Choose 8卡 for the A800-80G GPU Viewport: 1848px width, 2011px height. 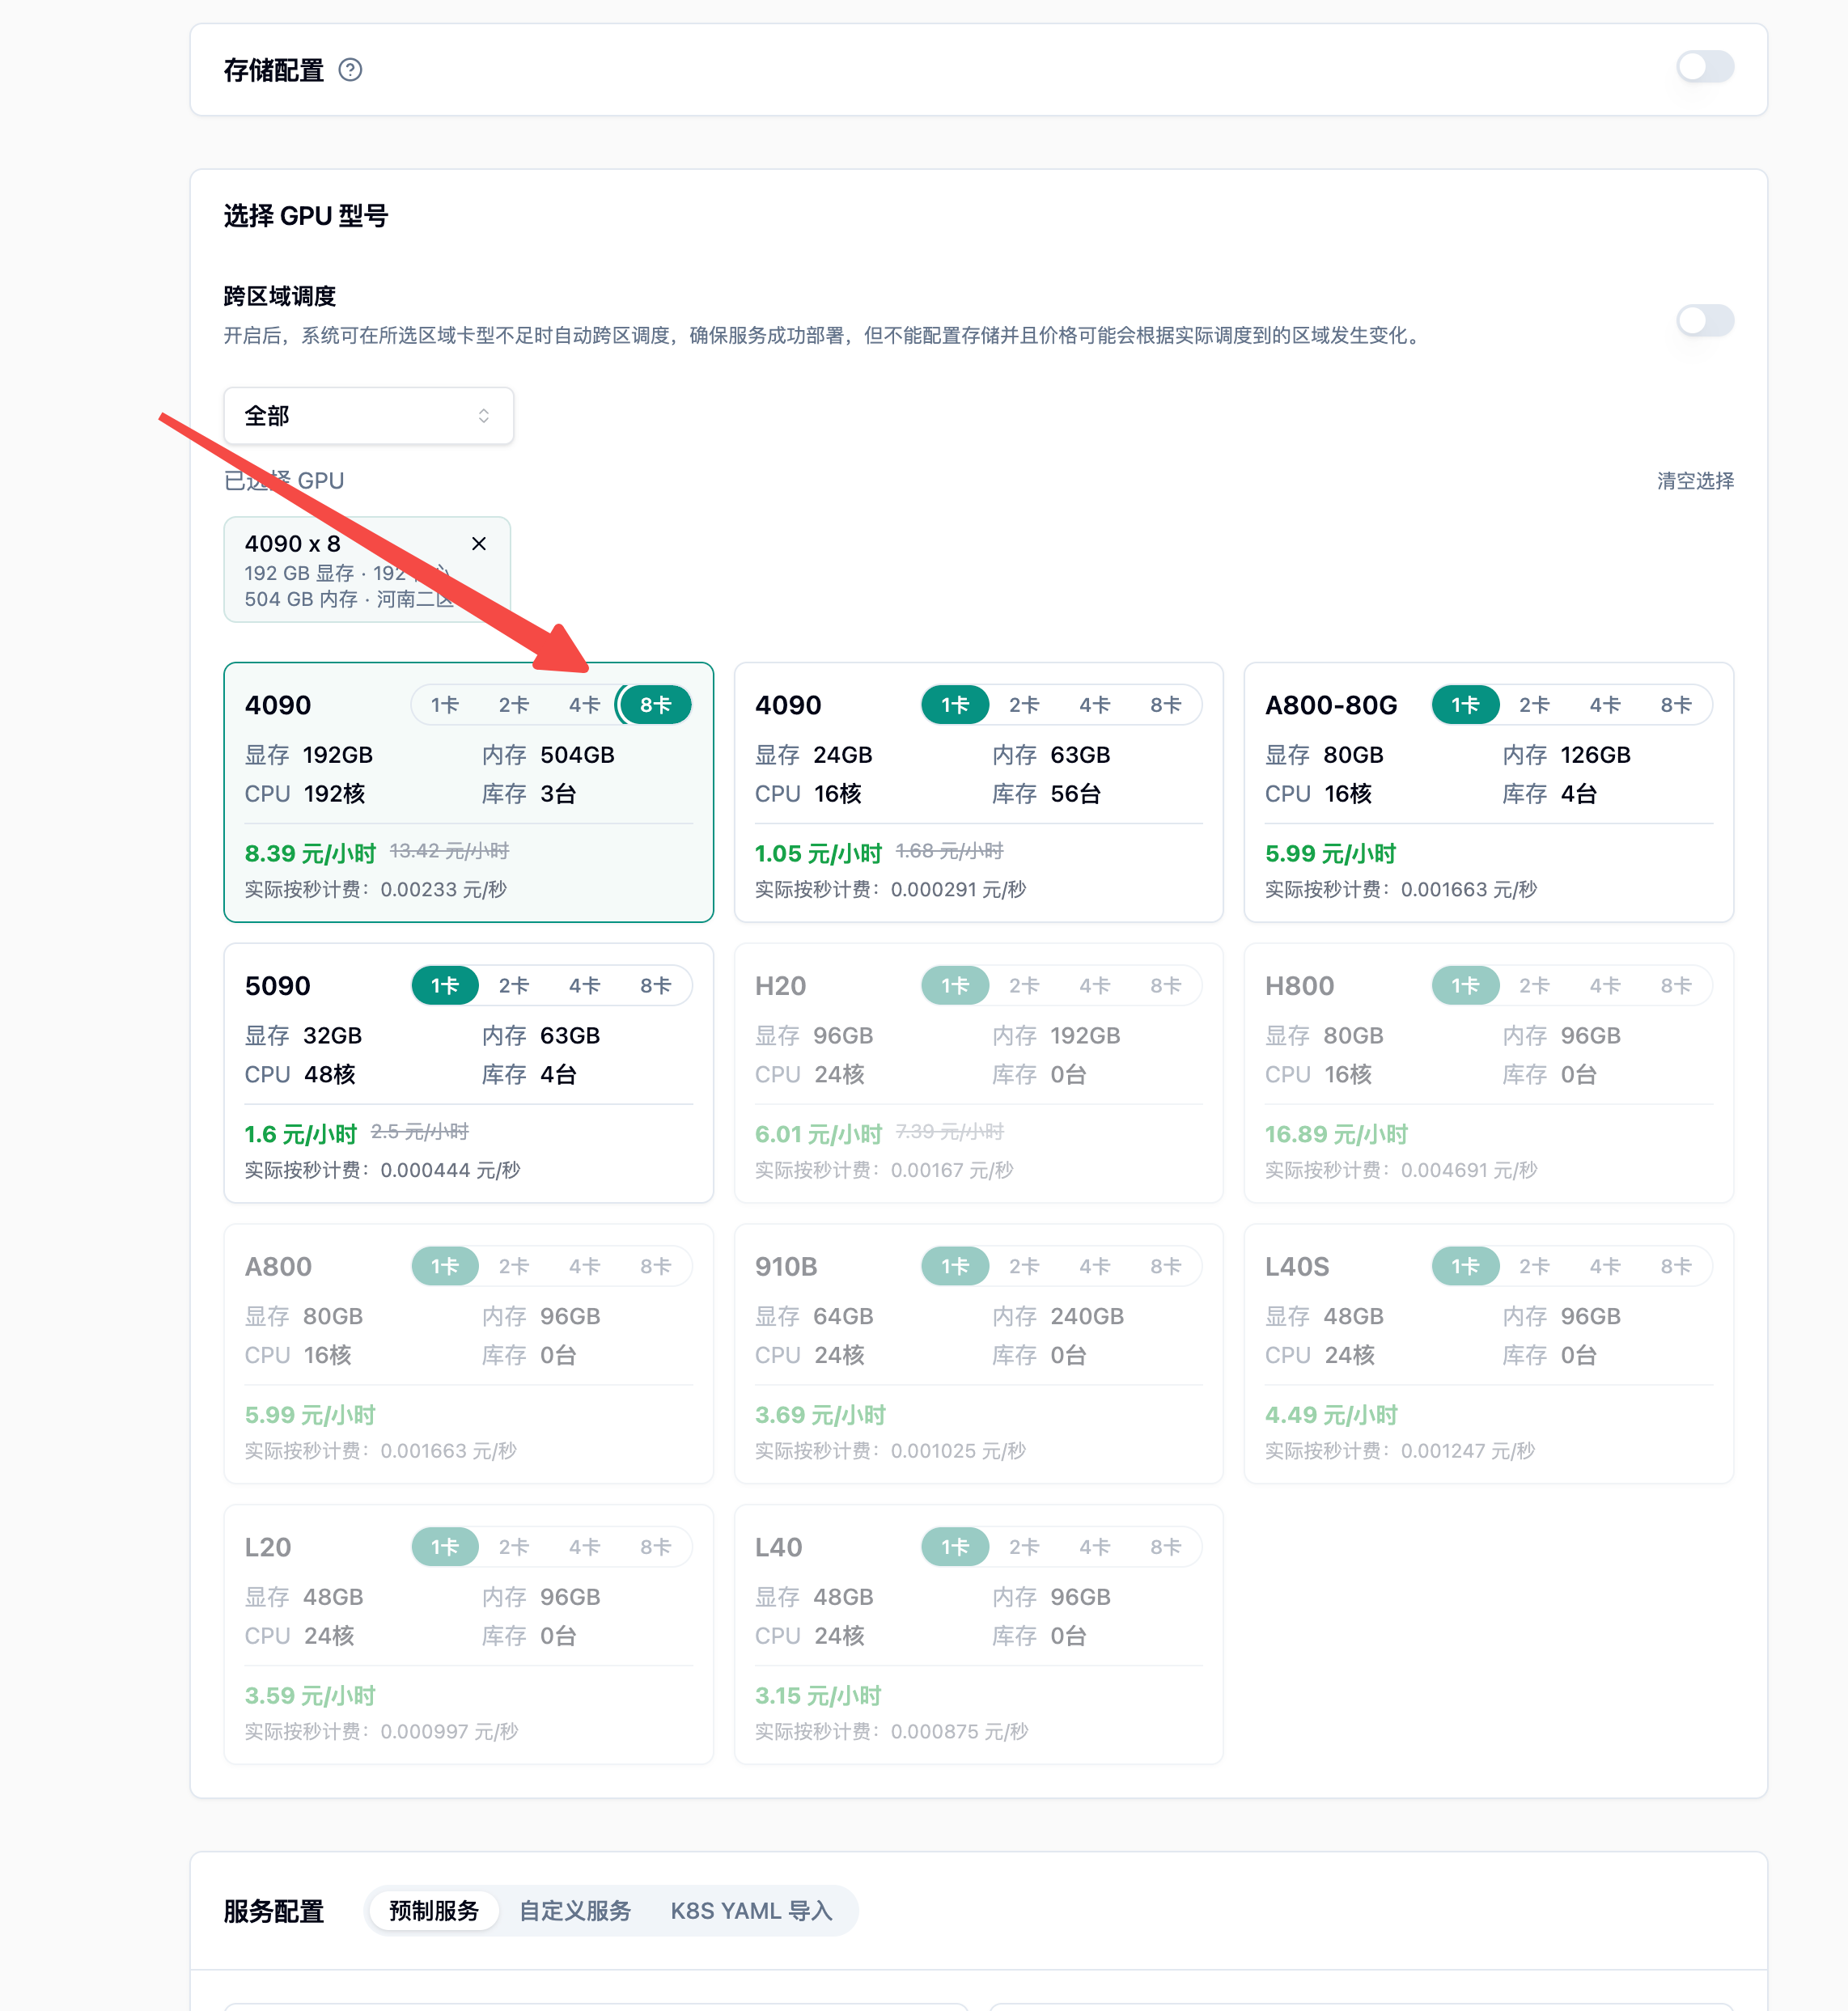pos(1676,705)
